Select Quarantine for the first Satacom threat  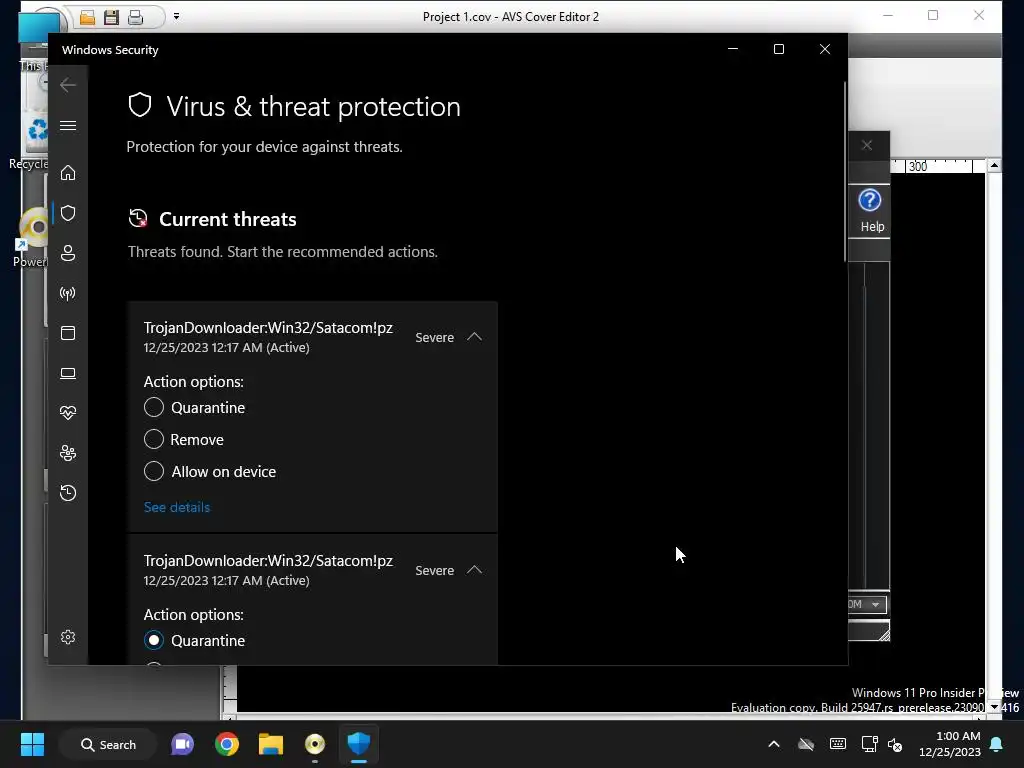click(x=154, y=408)
